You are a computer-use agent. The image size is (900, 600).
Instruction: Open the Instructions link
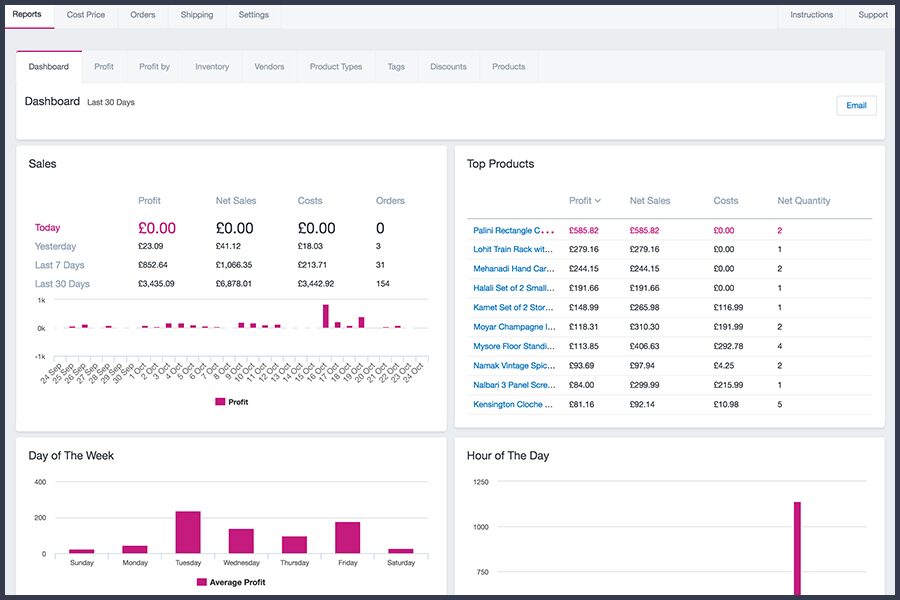pos(811,15)
